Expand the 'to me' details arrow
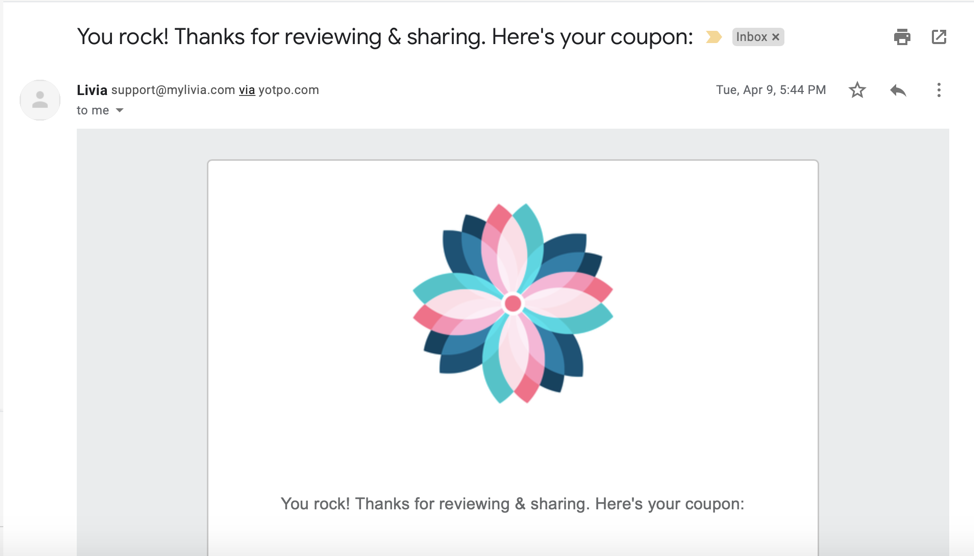974x556 pixels. pyautogui.click(x=120, y=111)
